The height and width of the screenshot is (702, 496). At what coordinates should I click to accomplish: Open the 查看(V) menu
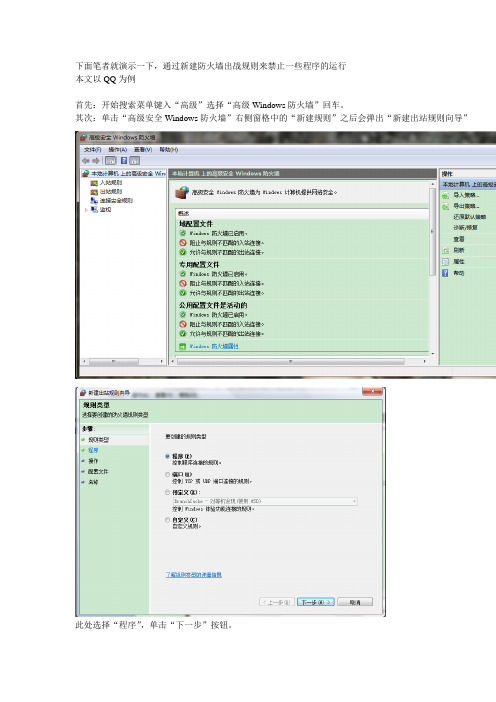[x=143, y=150]
